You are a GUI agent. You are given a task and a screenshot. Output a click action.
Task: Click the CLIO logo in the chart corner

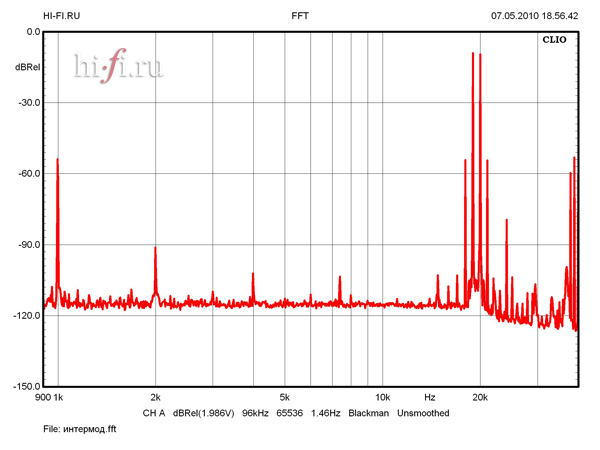[x=554, y=41]
